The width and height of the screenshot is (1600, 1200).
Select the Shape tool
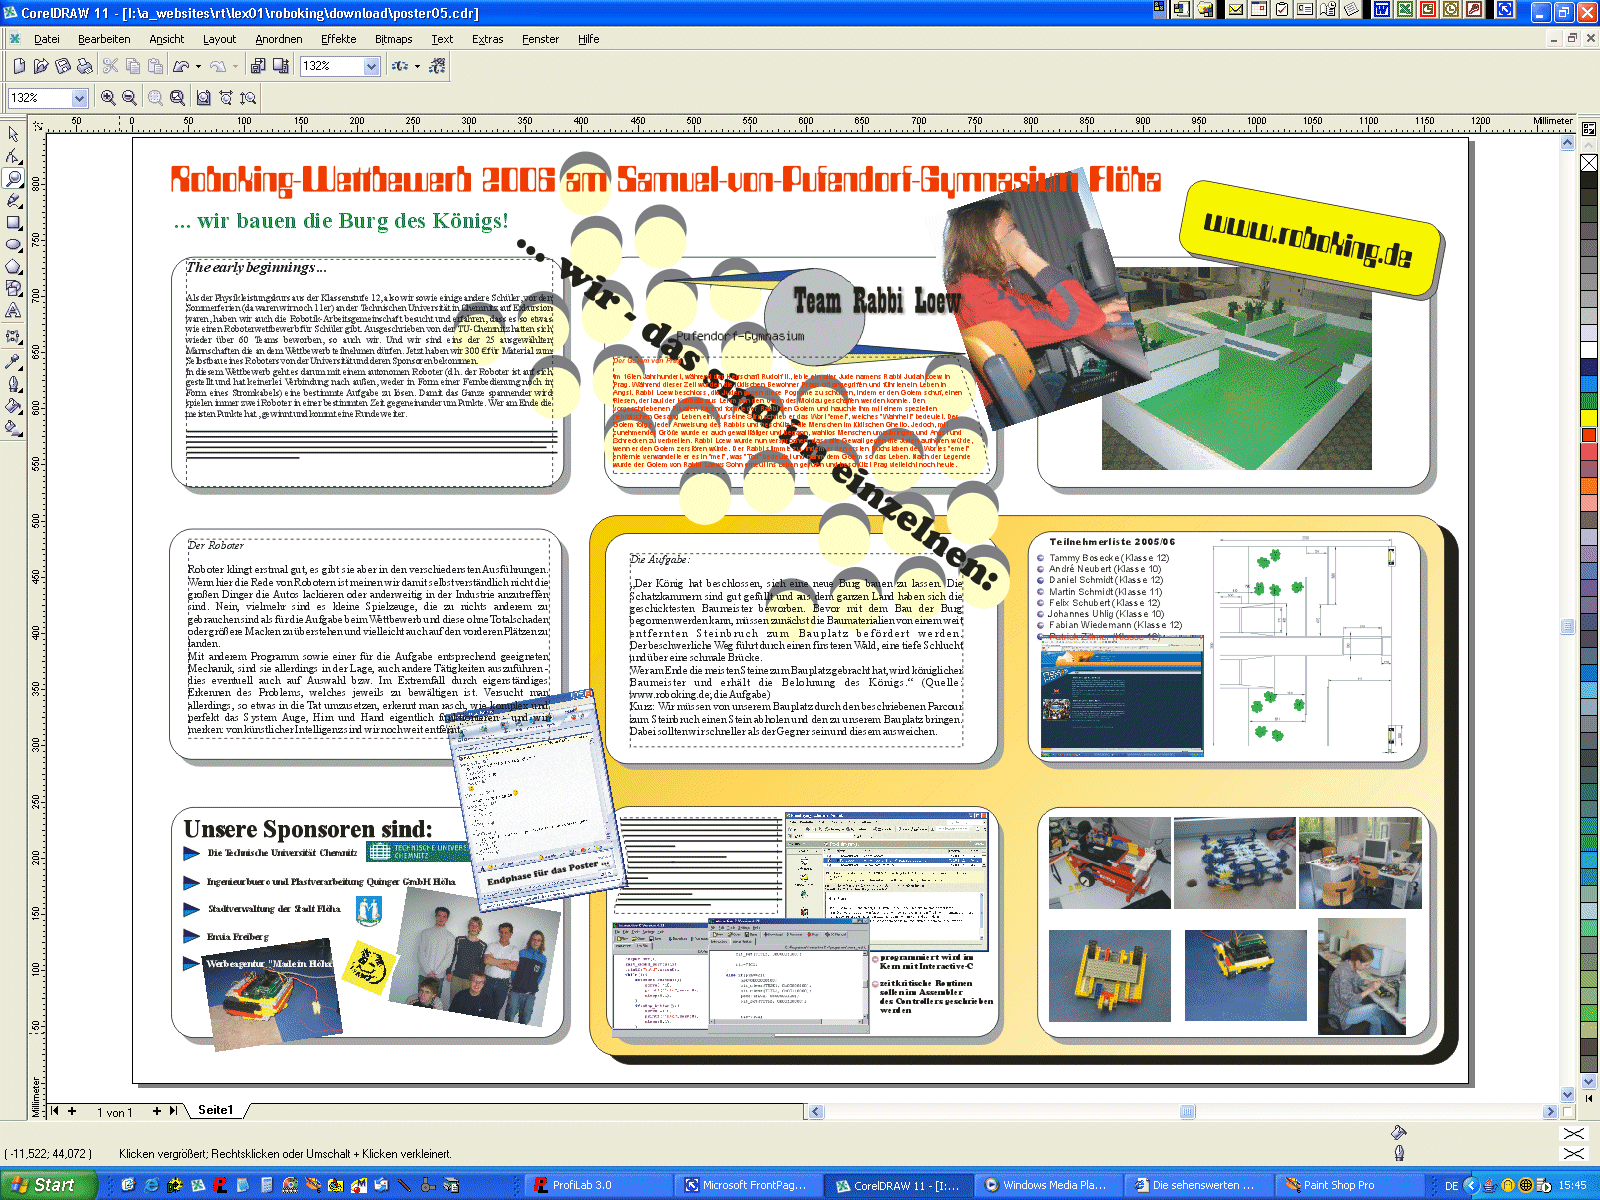[13, 156]
